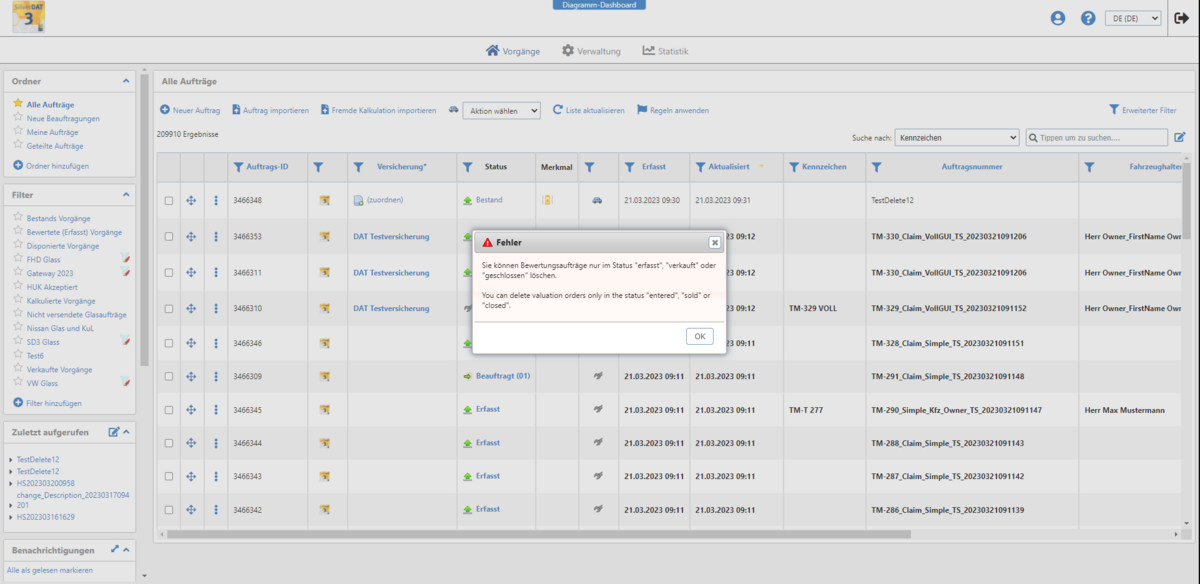
Task: Click the edit-filter icon next to SD3 Glass
Action: coord(126,341)
